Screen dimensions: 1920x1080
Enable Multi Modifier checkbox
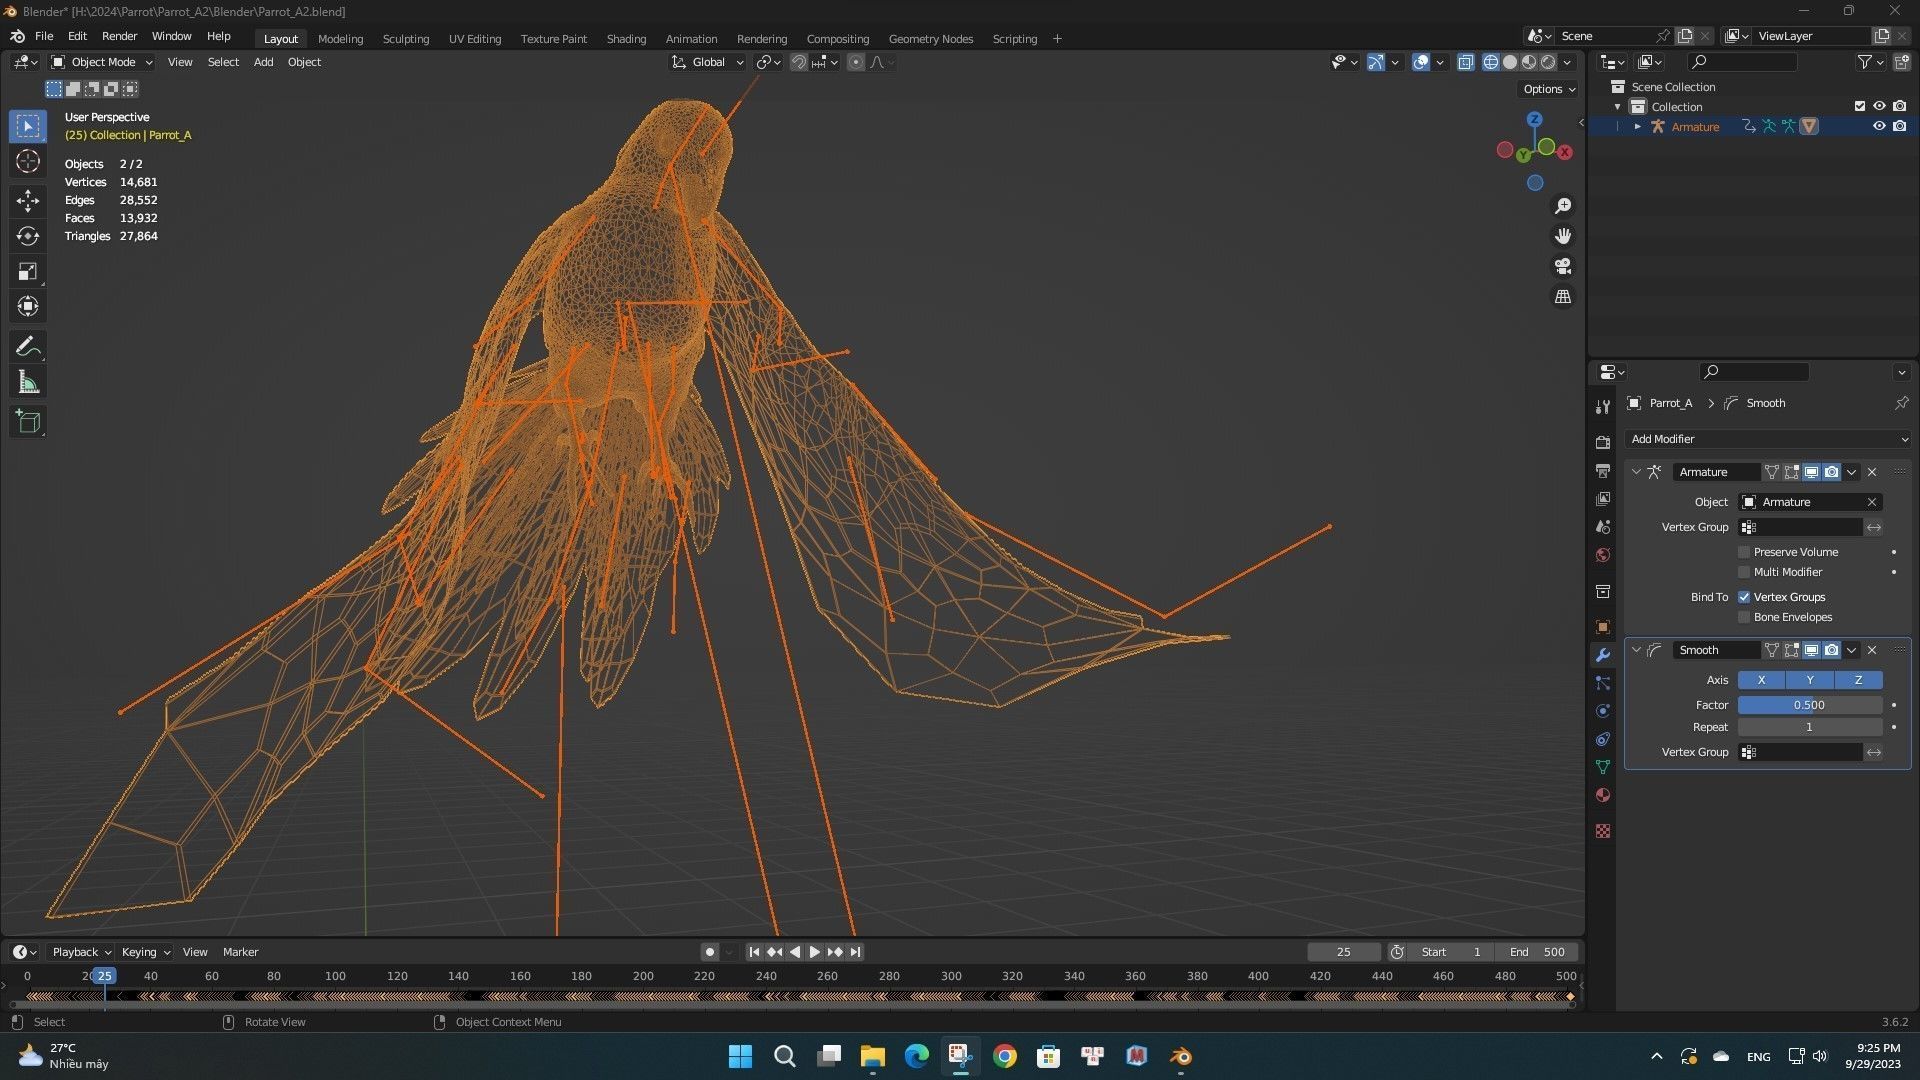[1744, 572]
